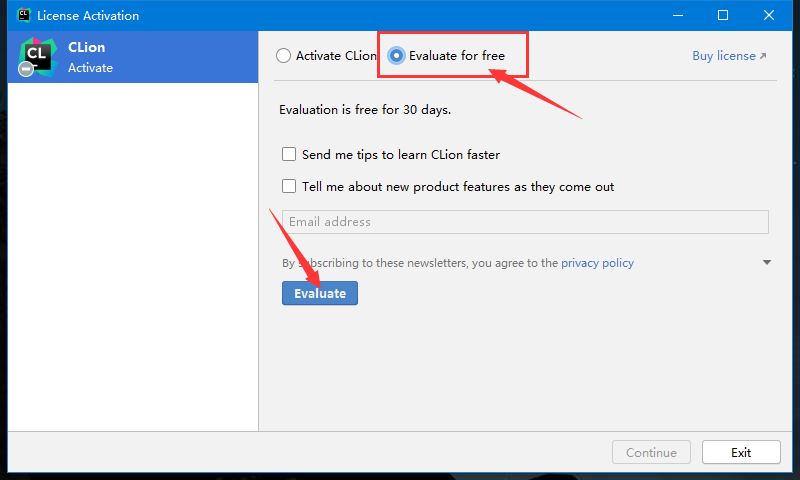Click the Exit button
This screenshot has height=480, width=800.
741,452
